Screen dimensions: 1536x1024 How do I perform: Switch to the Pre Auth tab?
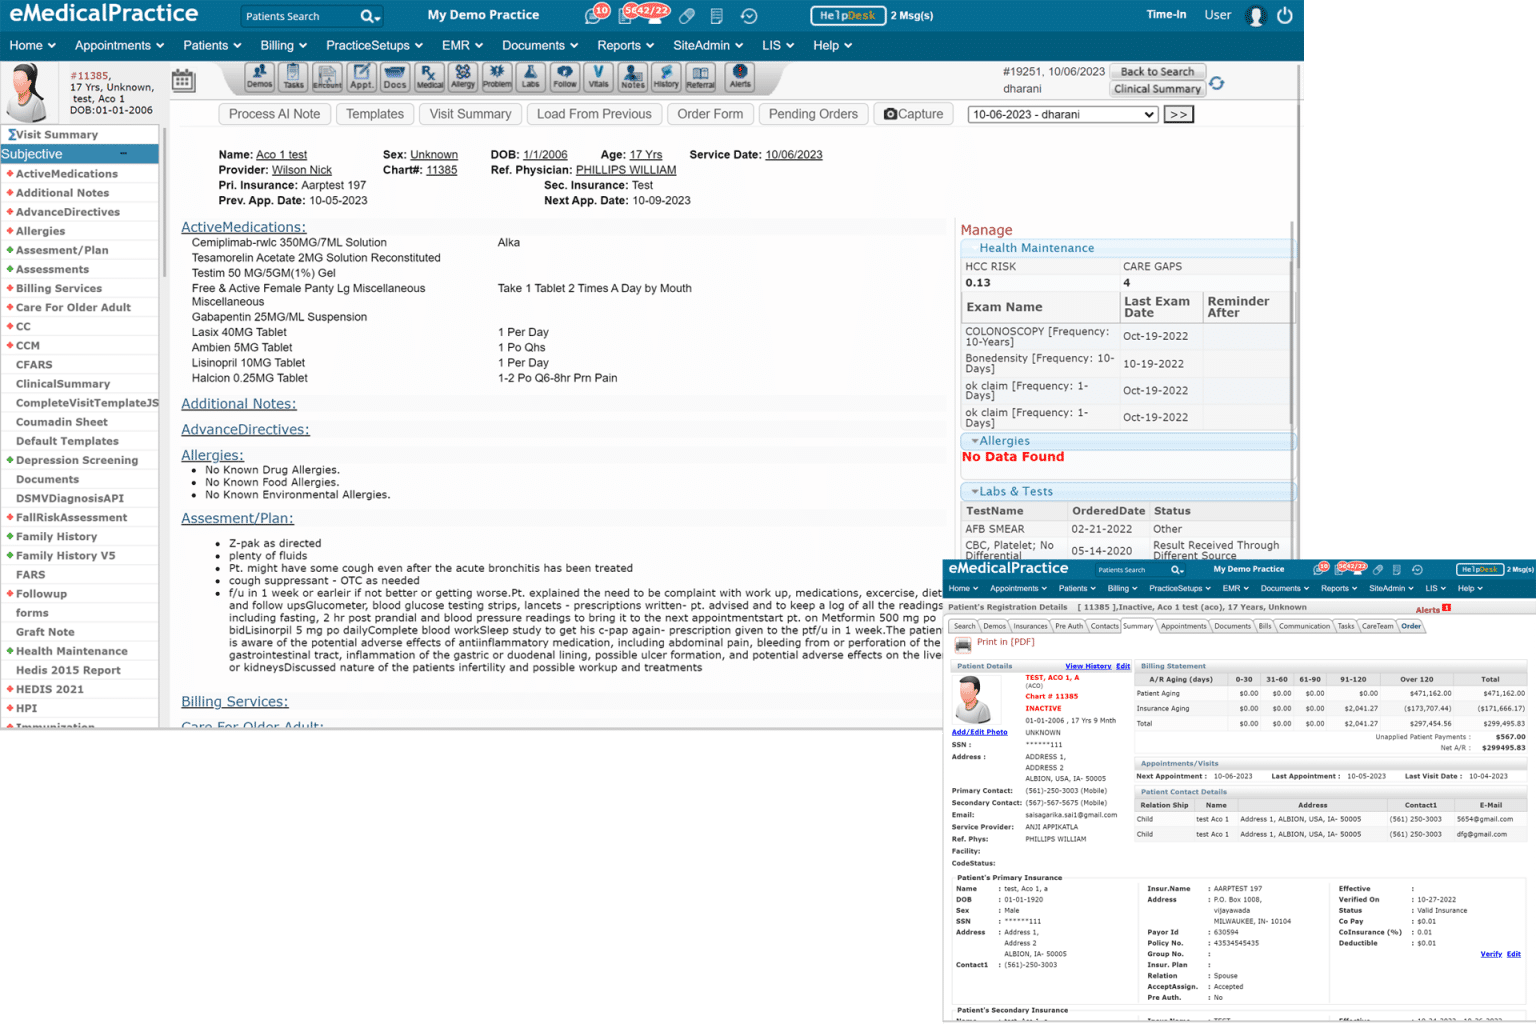(1068, 627)
